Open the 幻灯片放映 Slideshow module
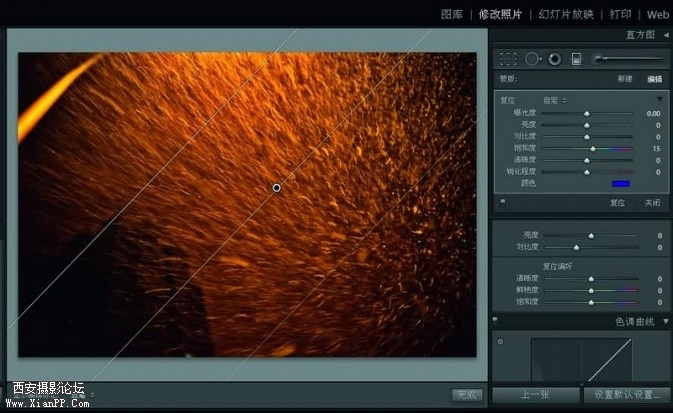 click(566, 14)
